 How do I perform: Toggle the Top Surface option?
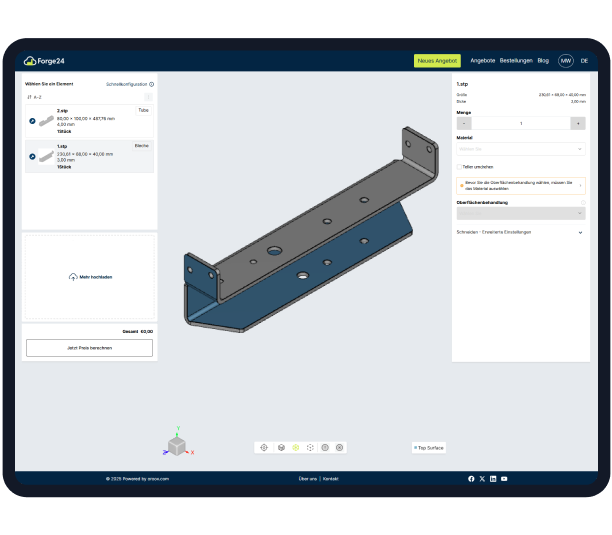tap(428, 448)
